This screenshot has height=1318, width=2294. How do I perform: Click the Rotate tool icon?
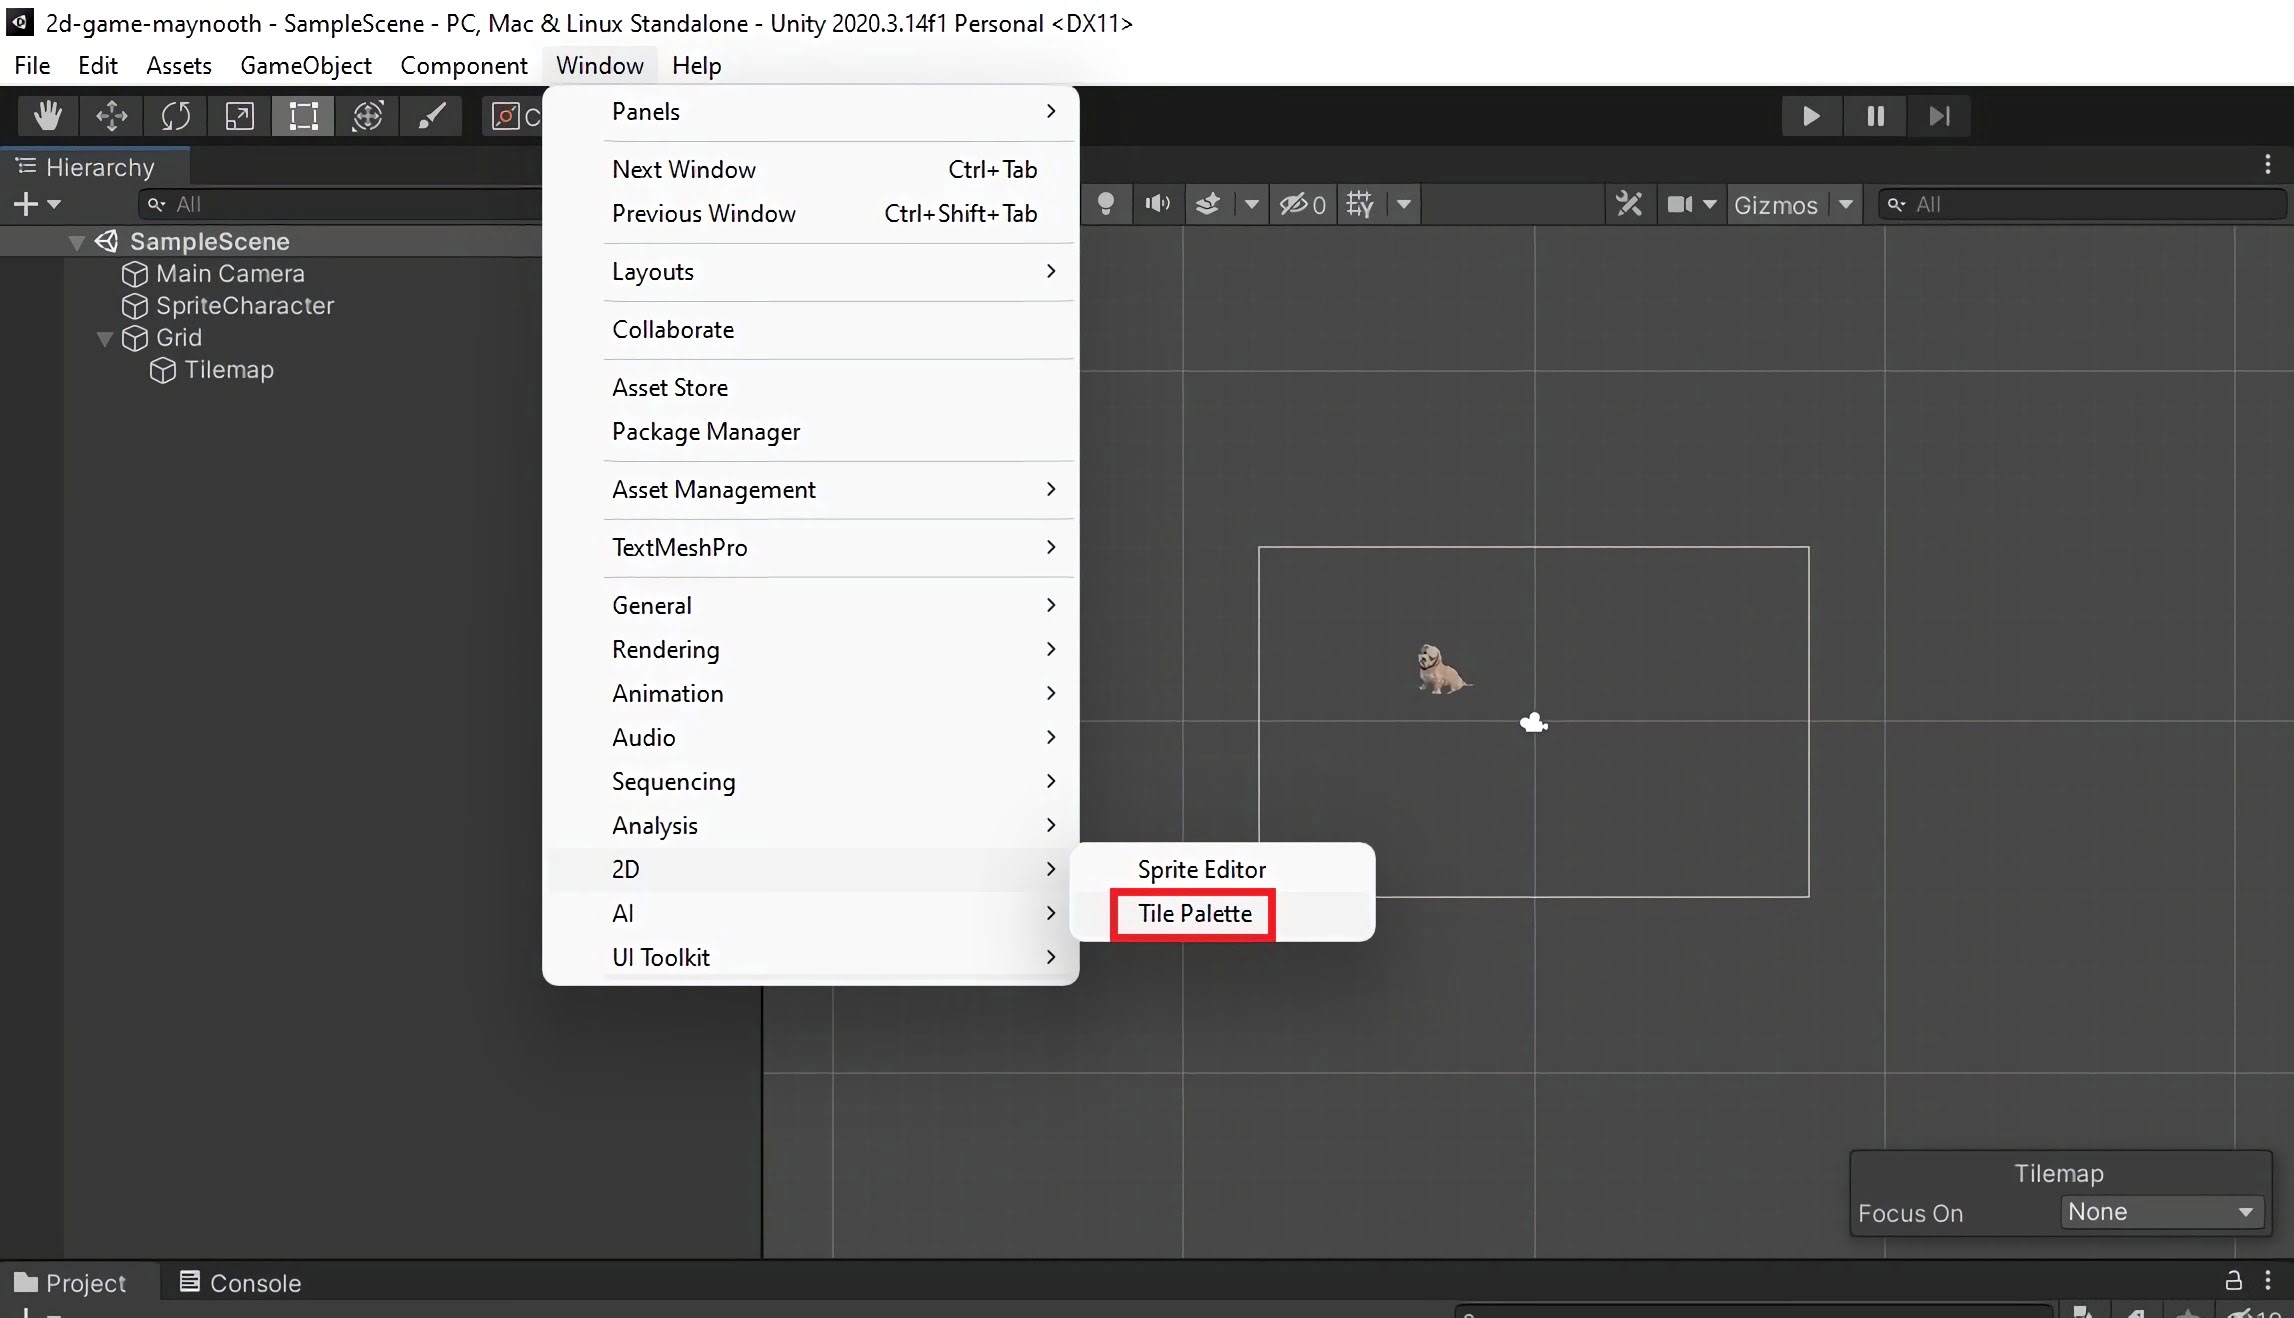(175, 113)
